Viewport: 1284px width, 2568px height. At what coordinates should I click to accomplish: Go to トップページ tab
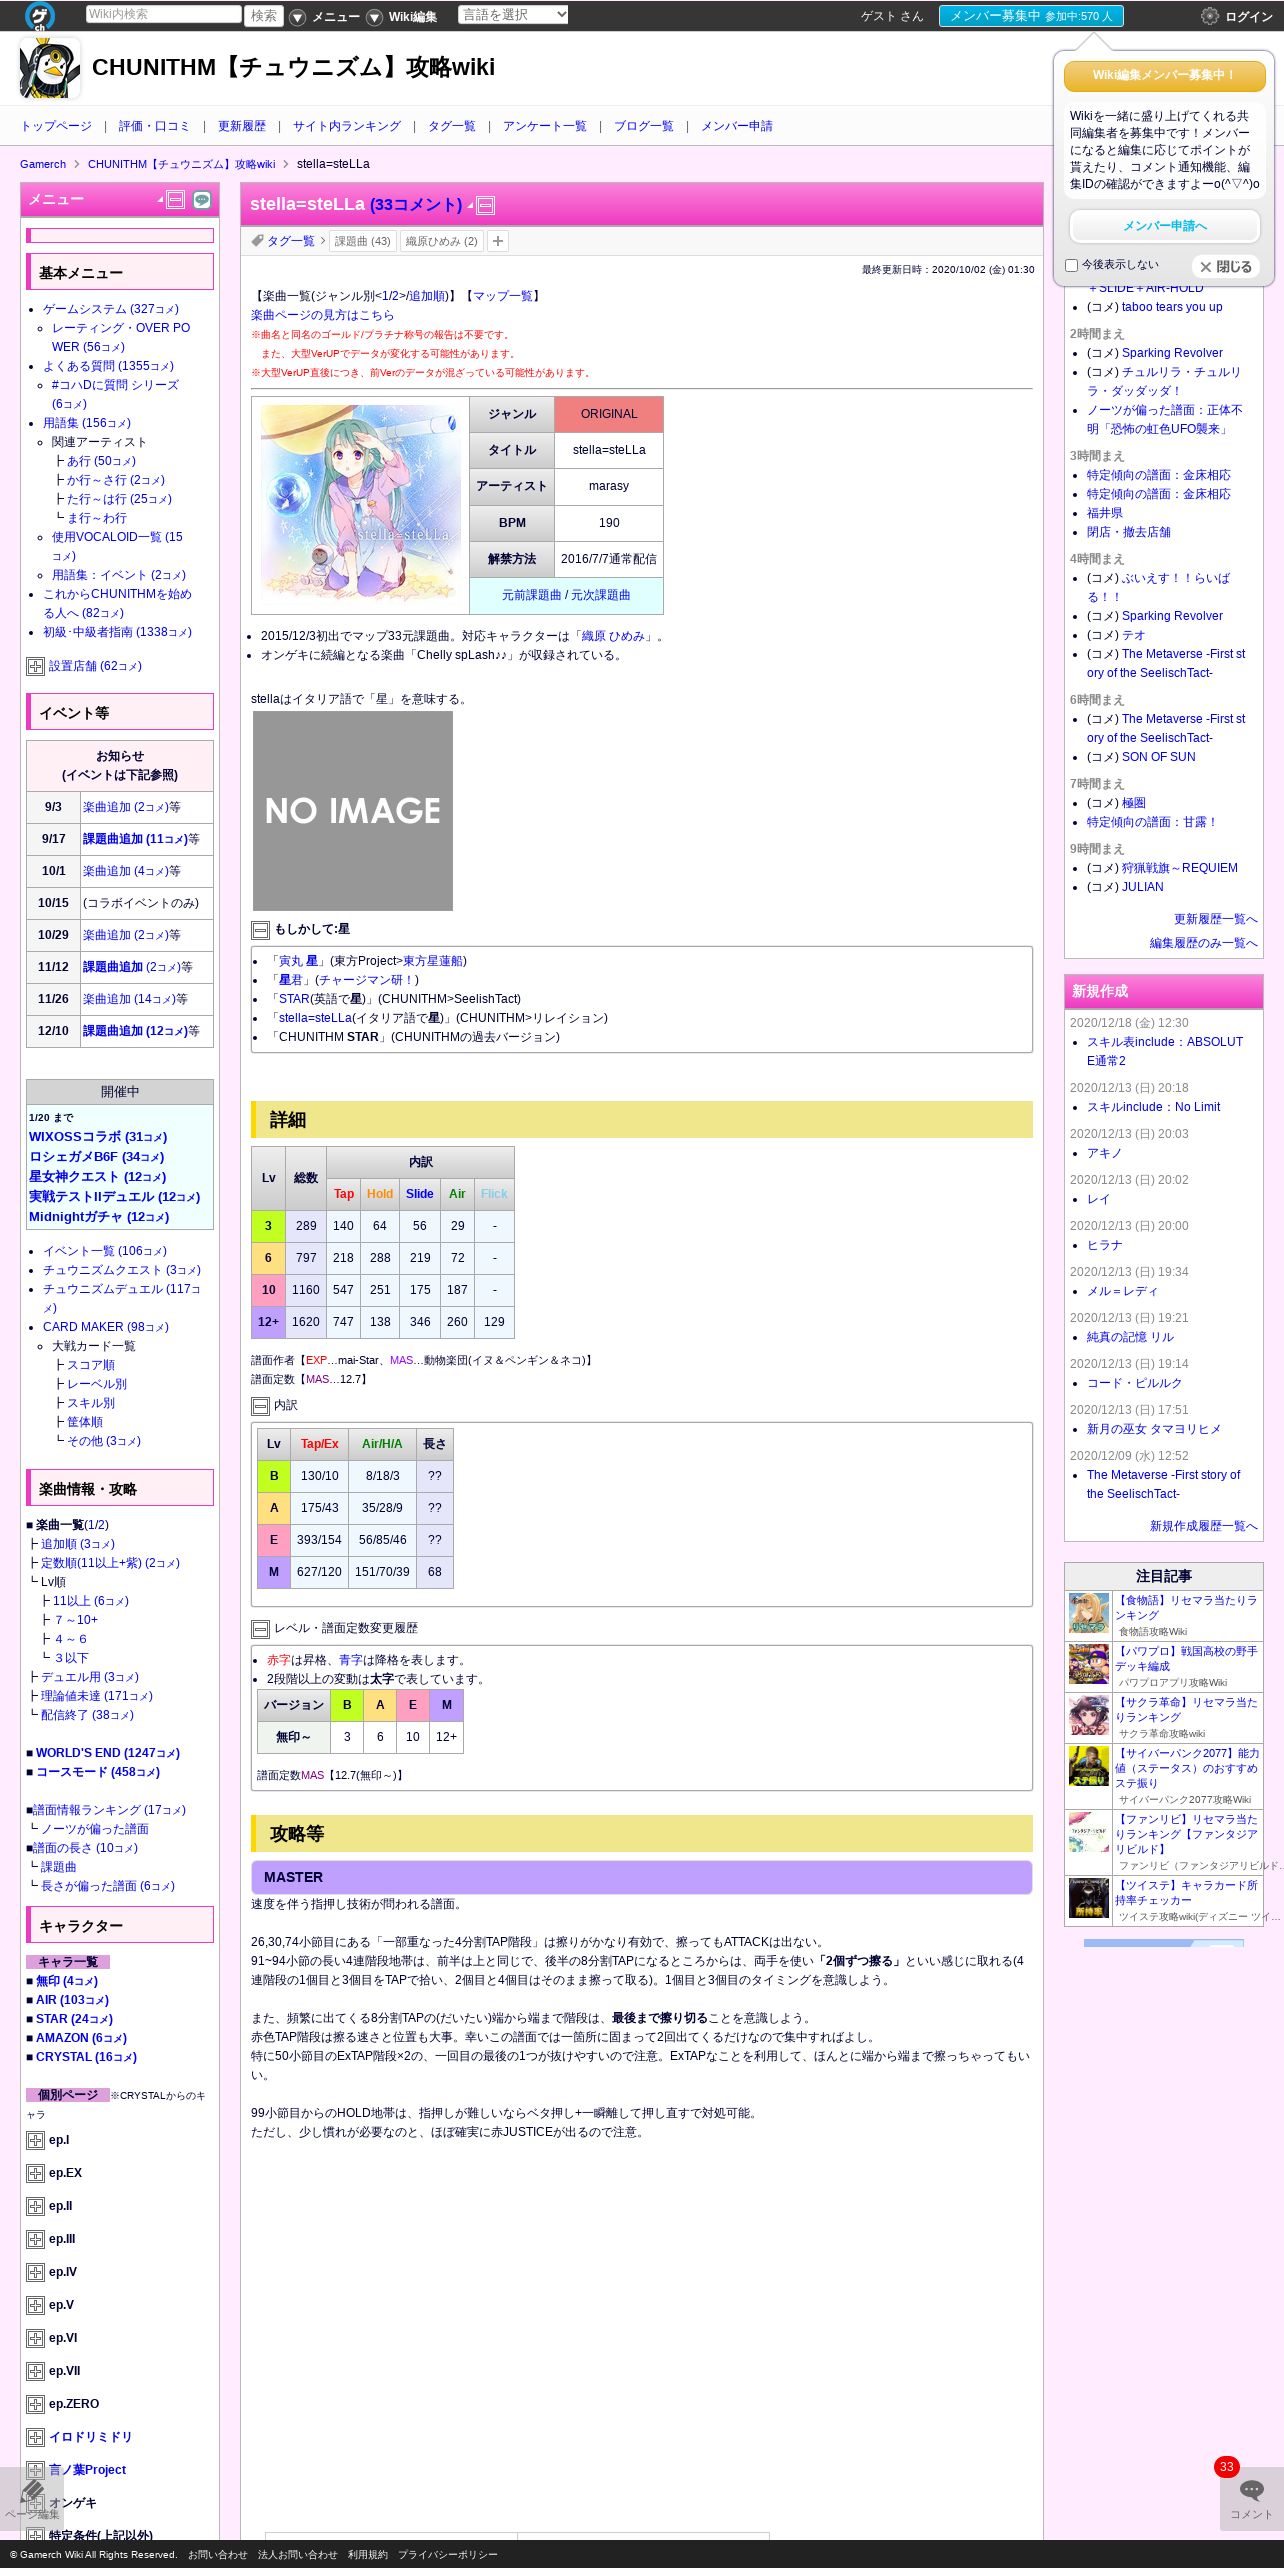(56, 126)
